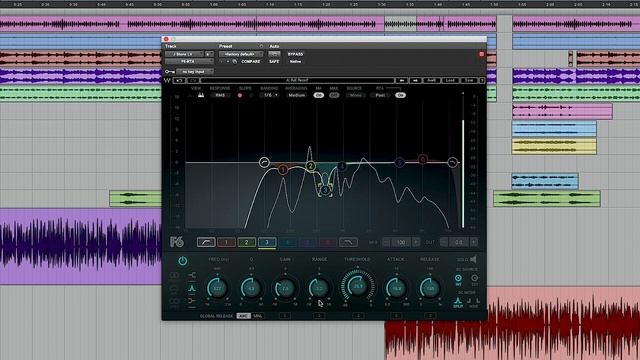Select EQ node 2 on the graph

coord(311,166)
